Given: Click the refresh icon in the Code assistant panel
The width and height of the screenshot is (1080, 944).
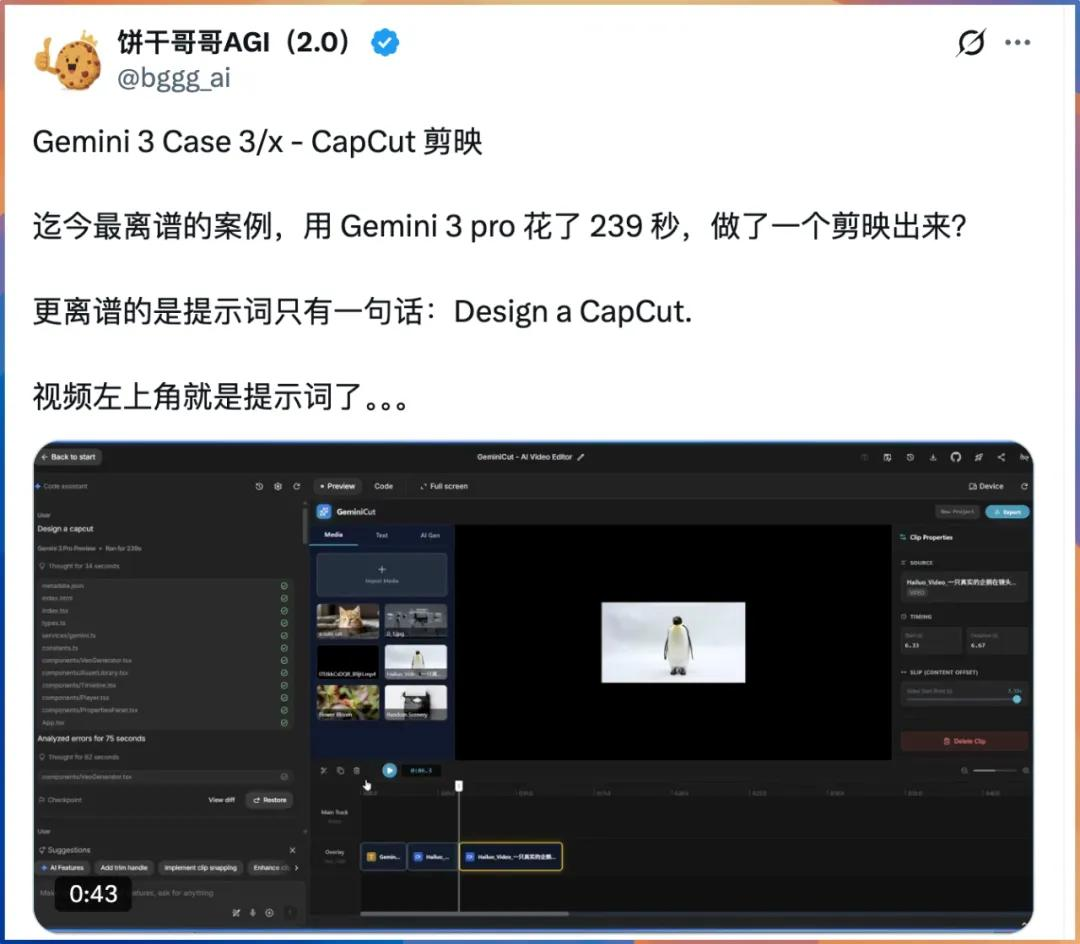Looking at the screenshot, I should [x=297, y=486].
